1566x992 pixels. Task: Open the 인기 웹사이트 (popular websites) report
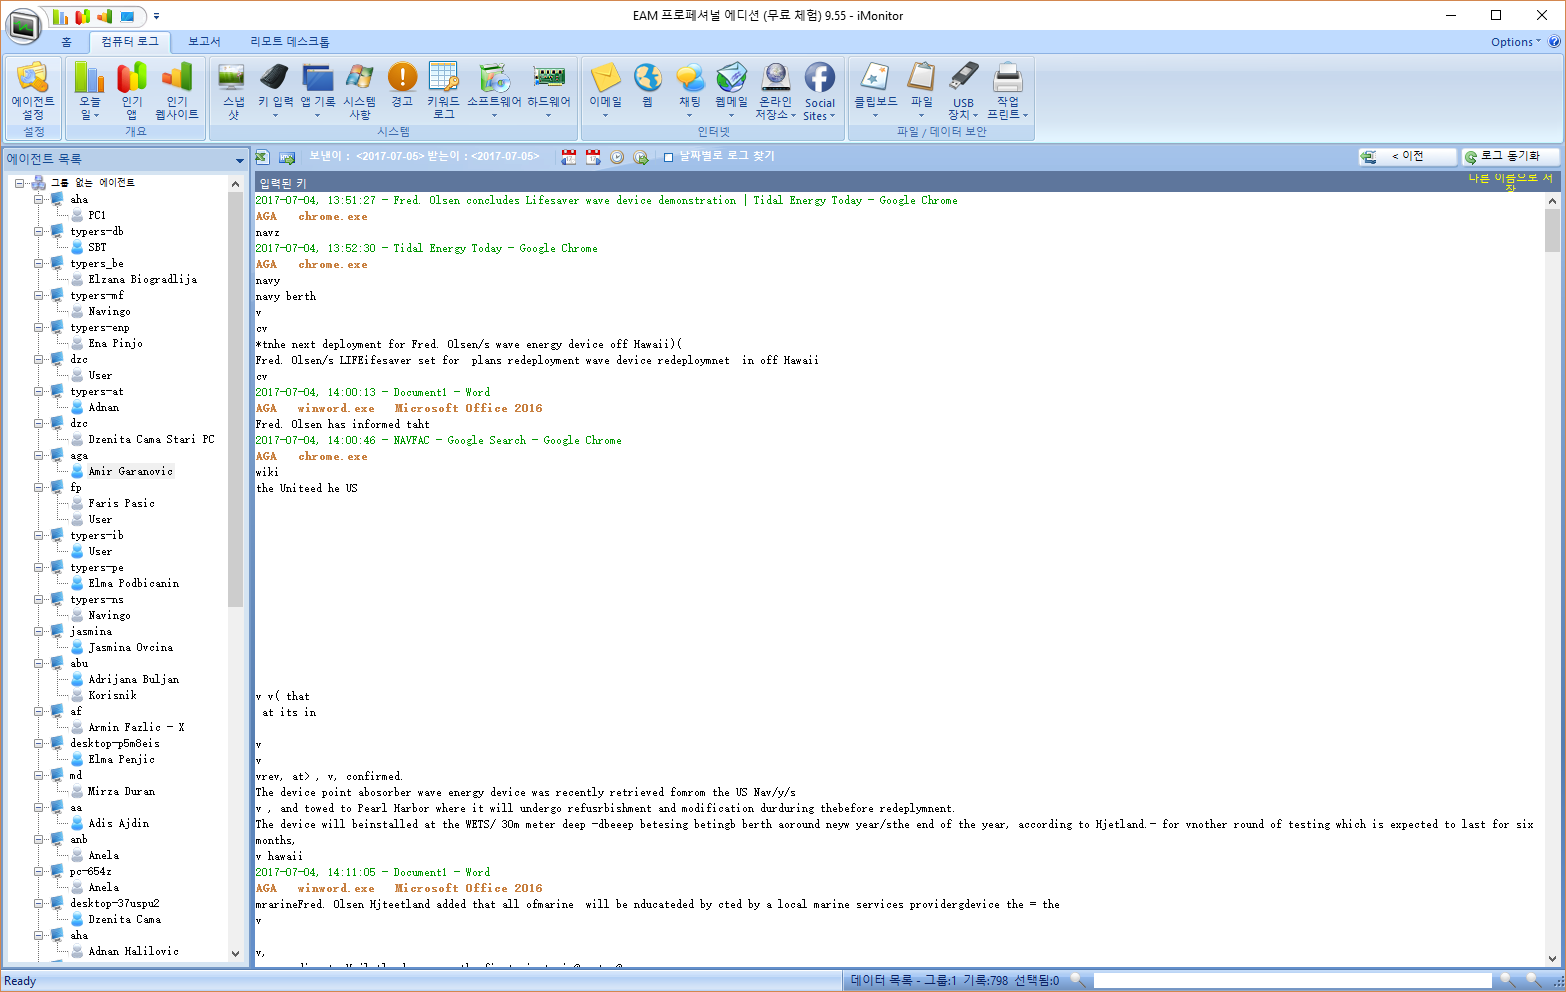tap(177, 92)
